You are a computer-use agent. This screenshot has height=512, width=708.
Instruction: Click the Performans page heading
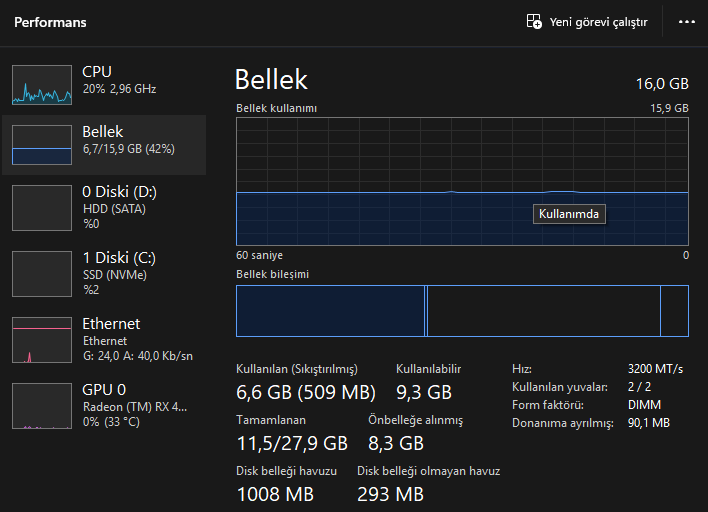[x=50, y=22]
